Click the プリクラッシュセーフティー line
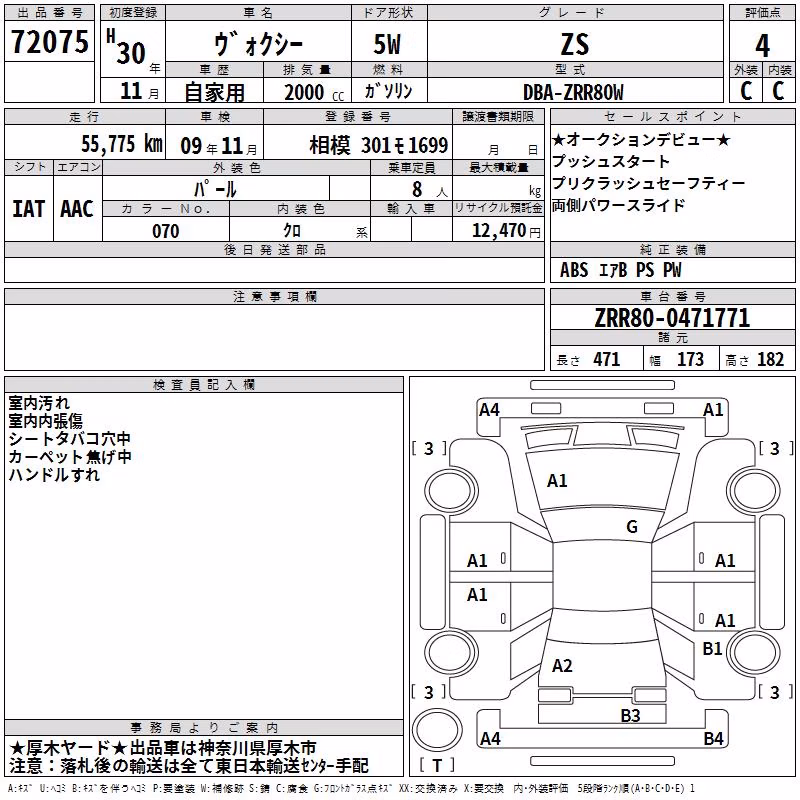The height and width of the screenshot is (800, 800). [x=648, y=183]
